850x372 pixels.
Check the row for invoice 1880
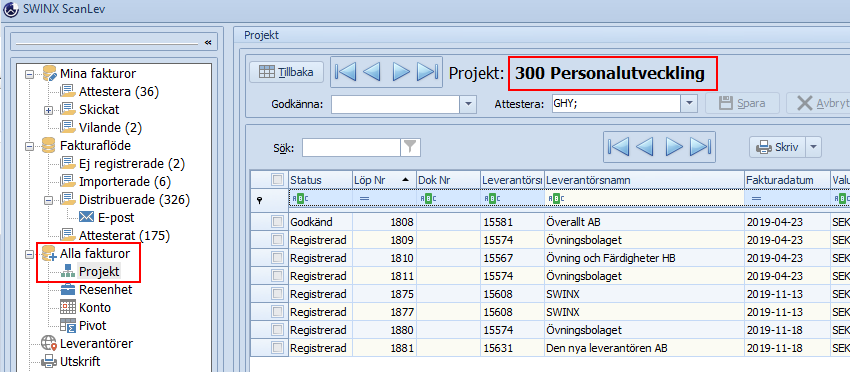(x=277, y=330)
